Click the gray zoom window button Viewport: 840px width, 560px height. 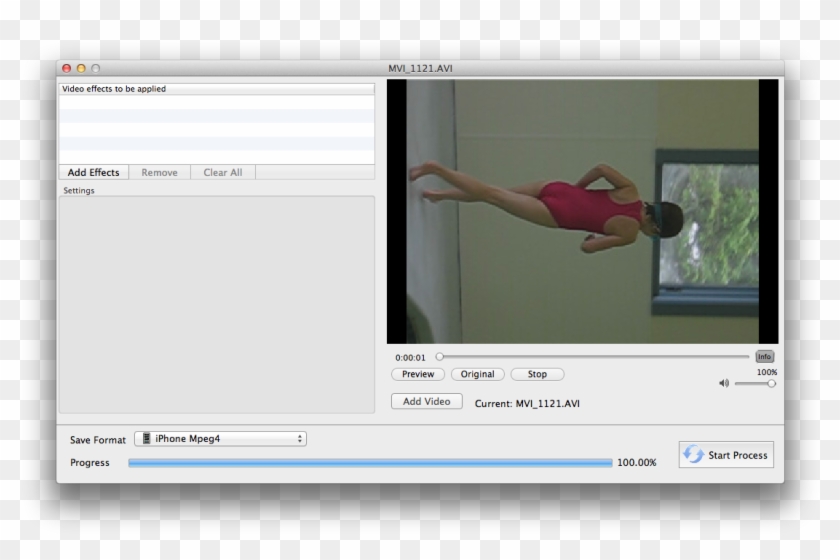coord(95,68)
